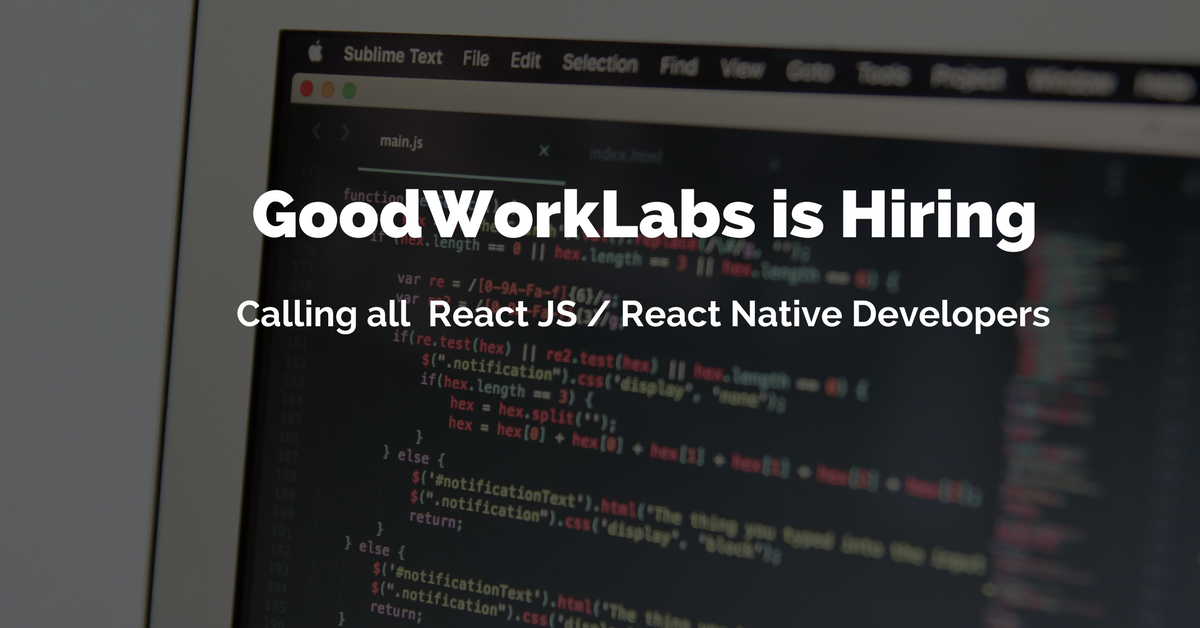Screen dimensions: 1200x628
Task: Click the back navigation chevron
Action: 317,130
